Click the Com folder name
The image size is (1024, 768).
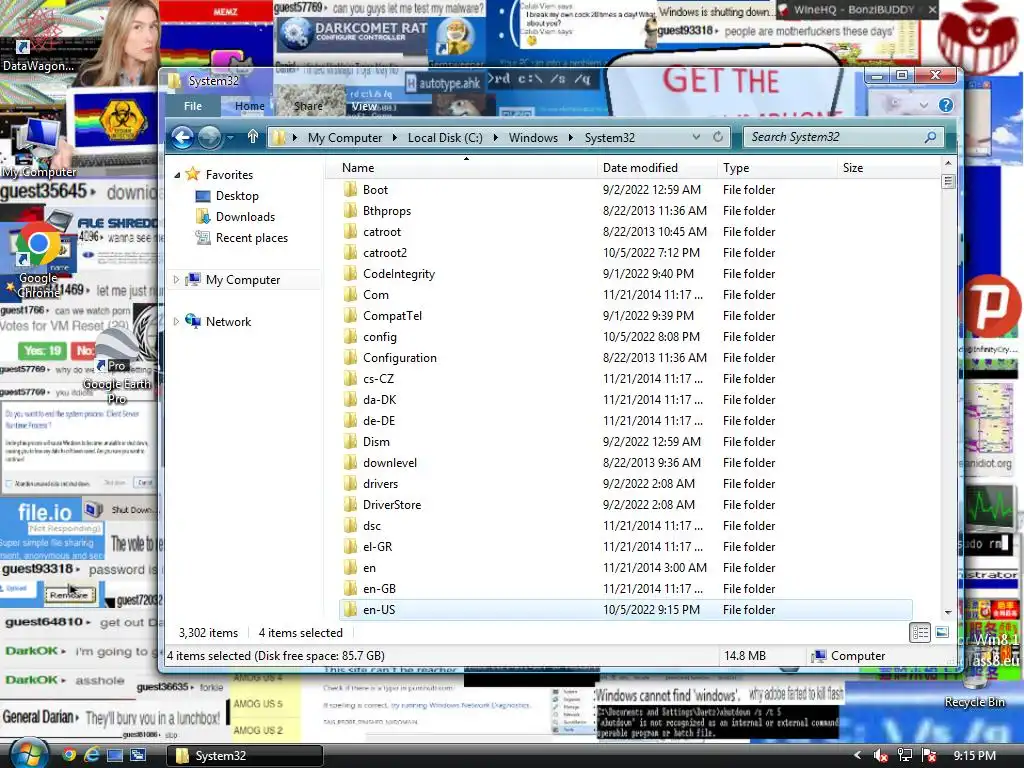[376, 295]
